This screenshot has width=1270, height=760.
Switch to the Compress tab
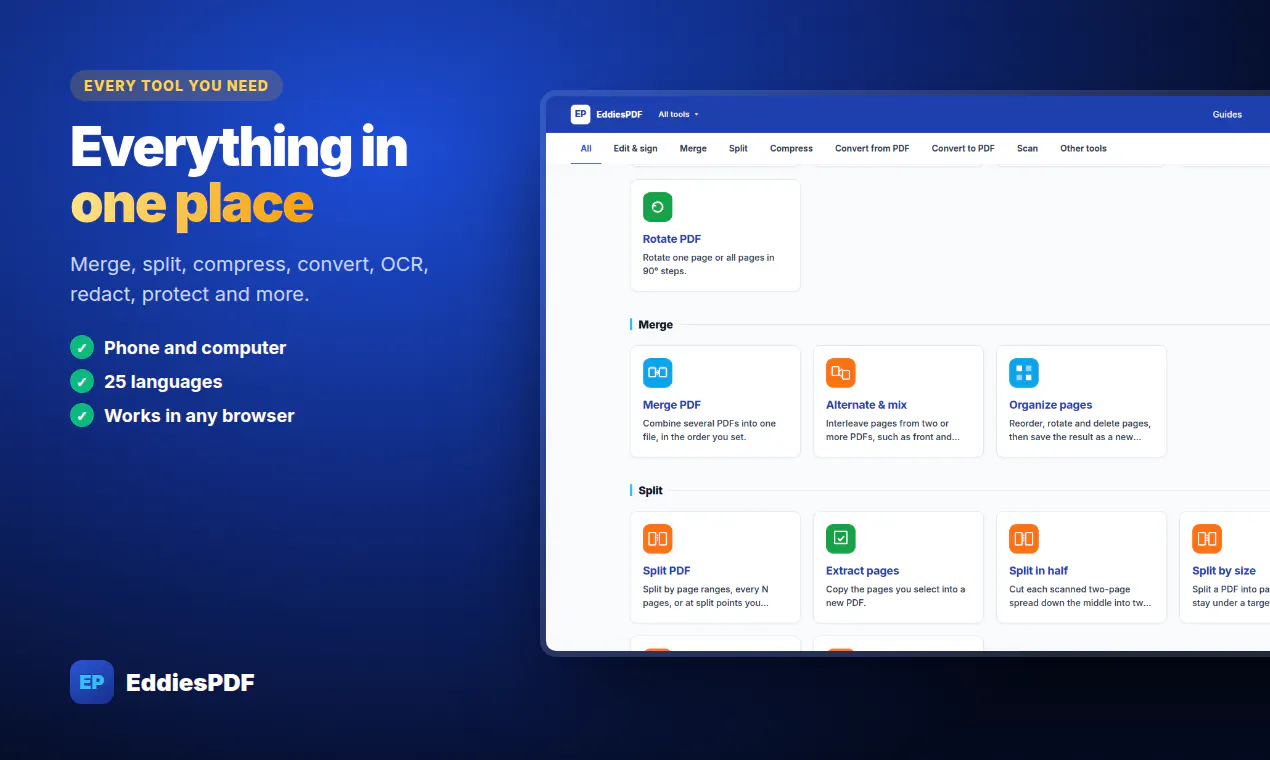[791, 148]
